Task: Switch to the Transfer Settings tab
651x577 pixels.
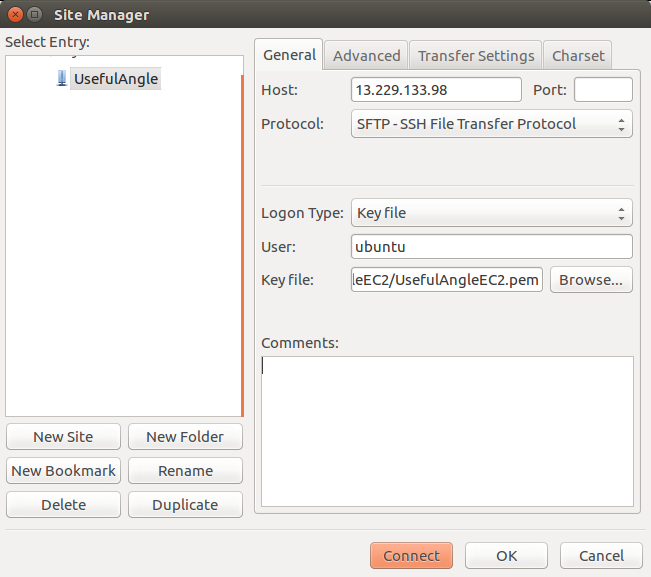Action: point(475,56)
